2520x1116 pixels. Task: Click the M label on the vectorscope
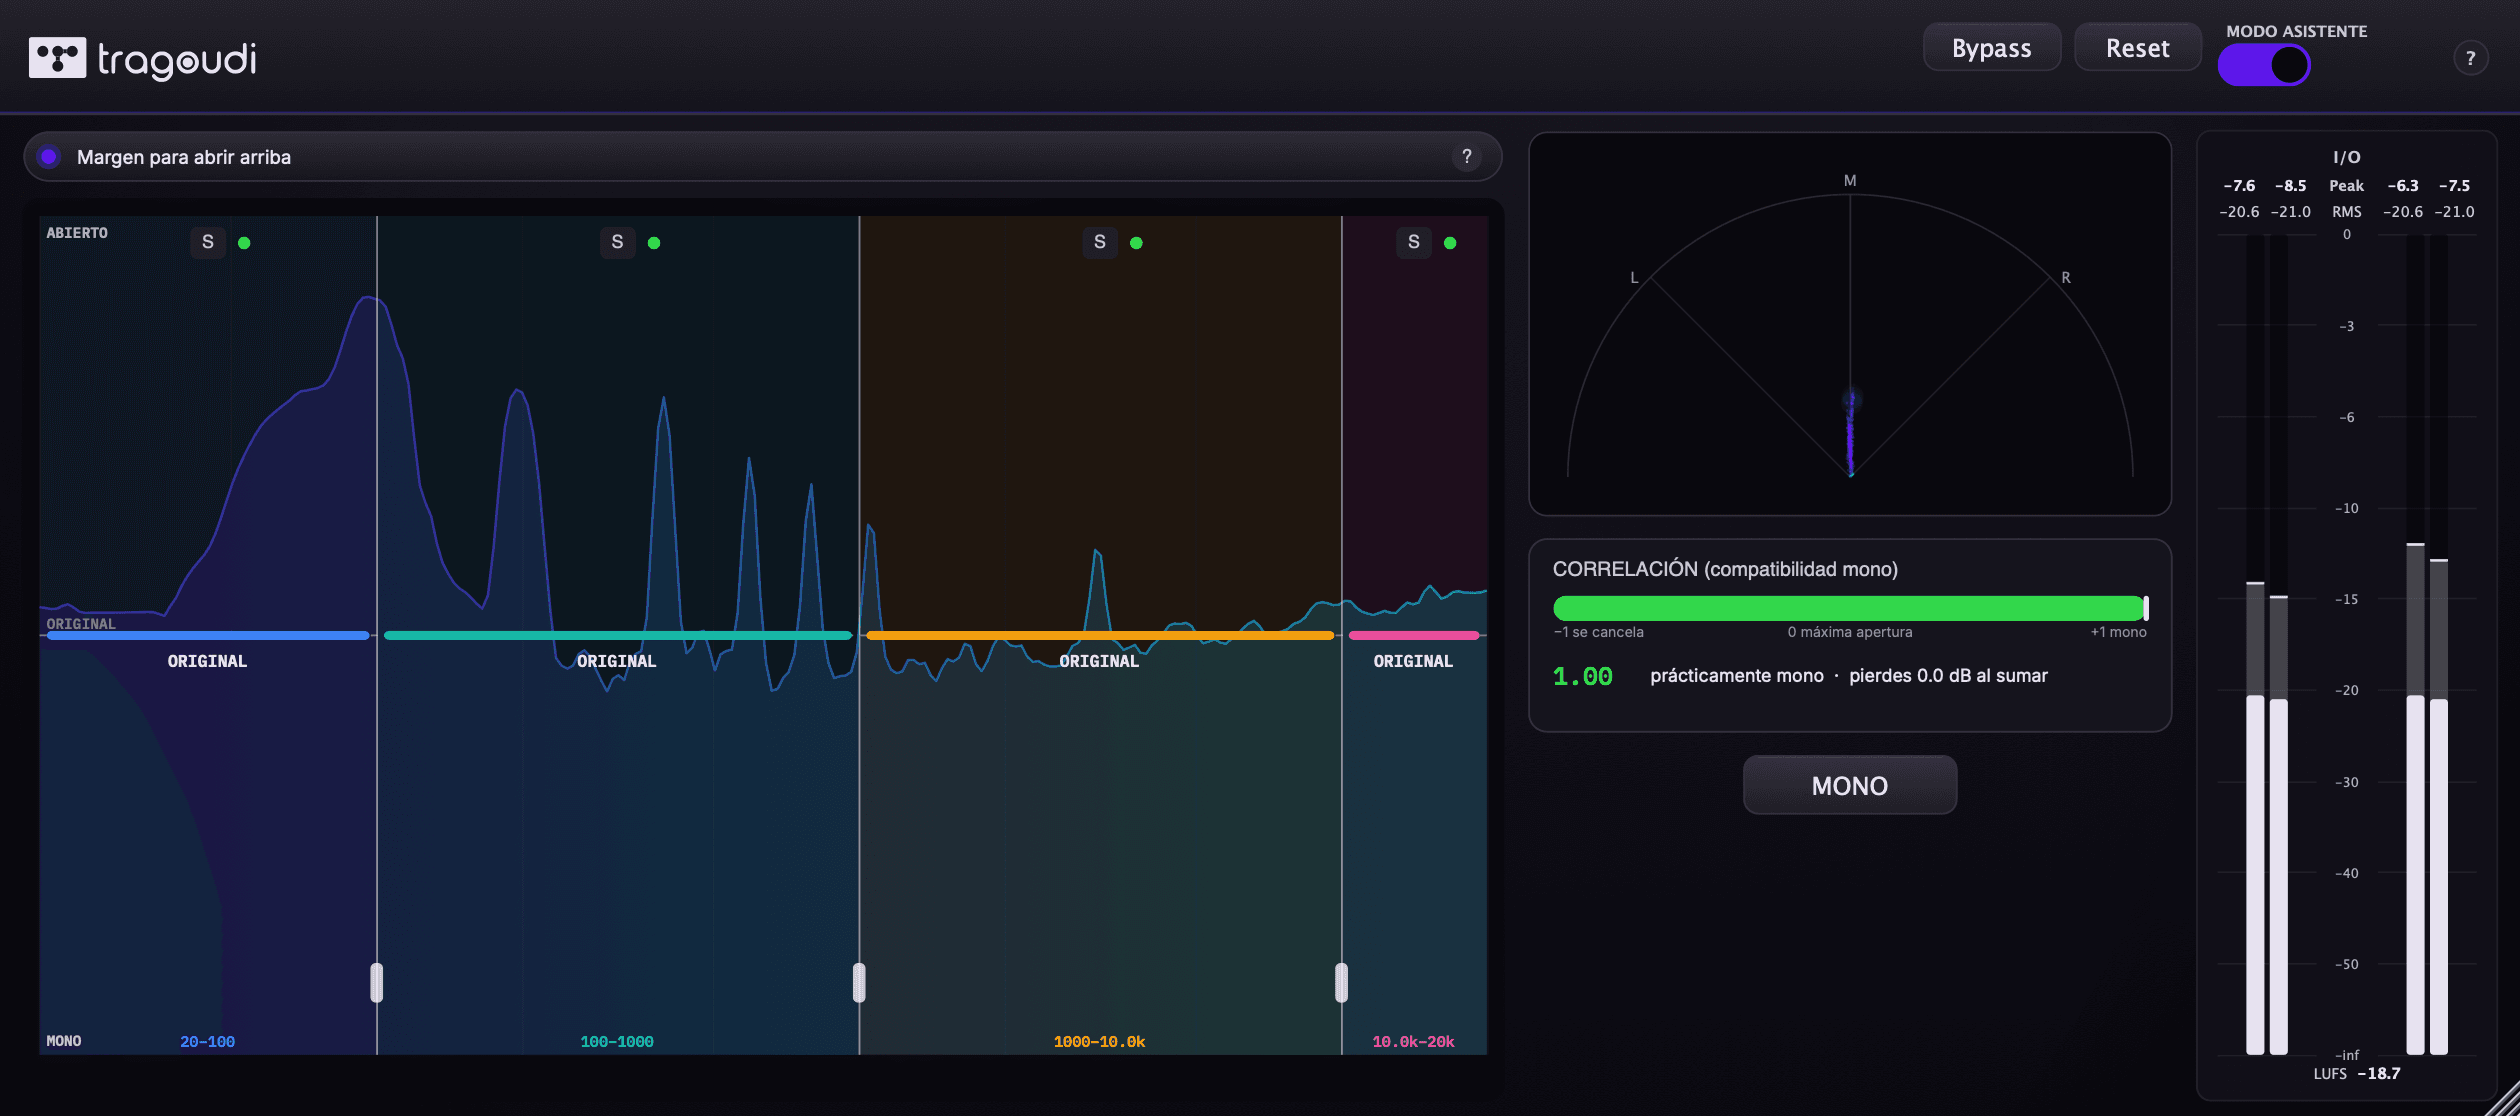[1850, 181]
